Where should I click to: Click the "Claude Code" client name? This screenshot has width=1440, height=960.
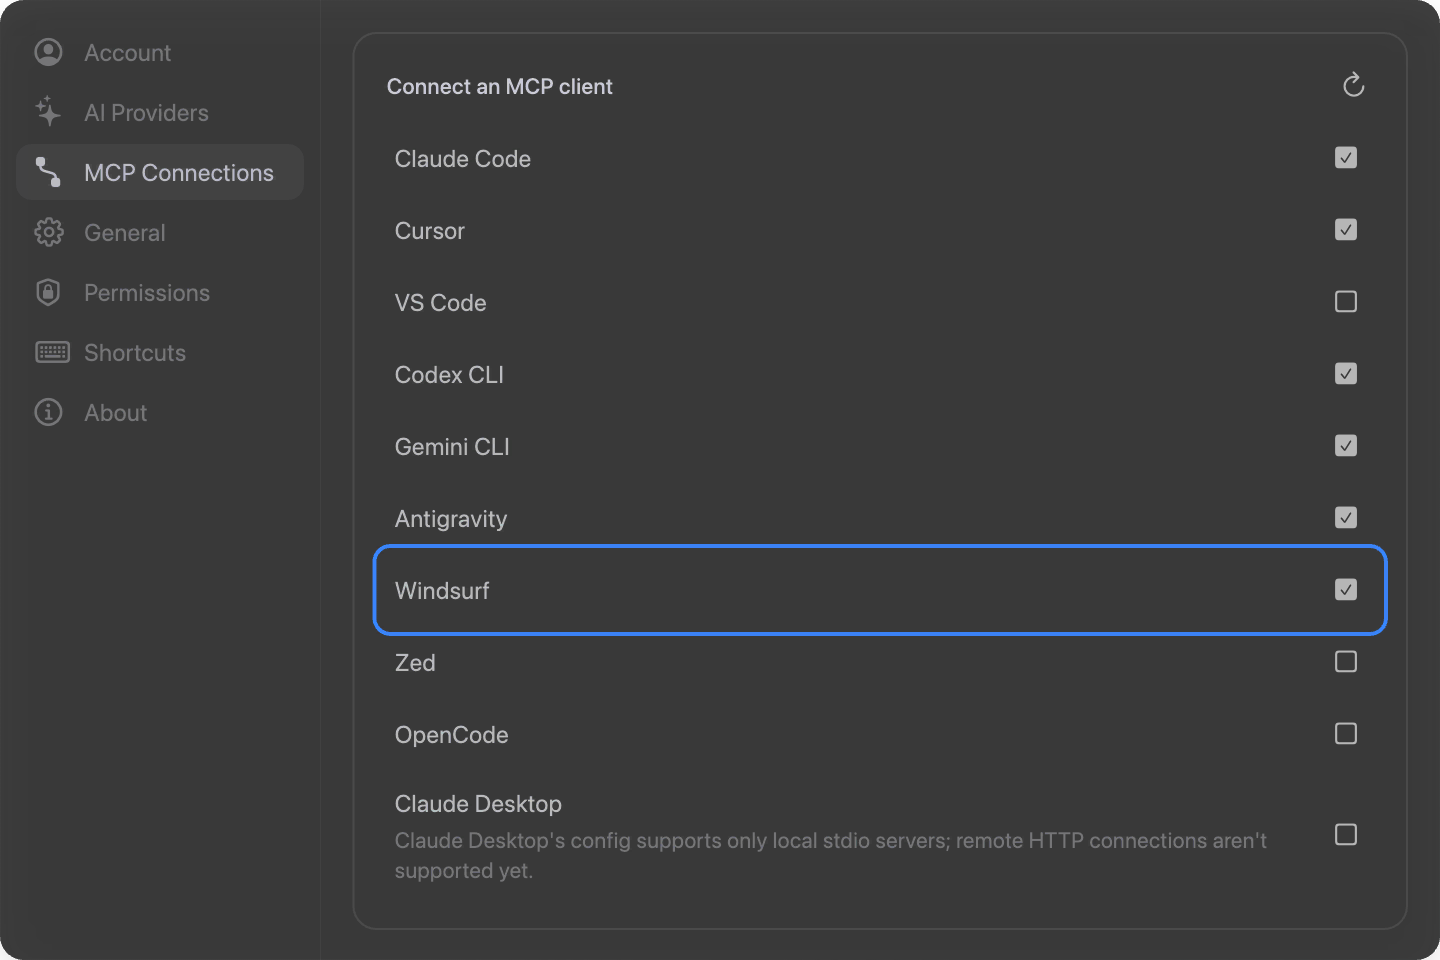[x=462, y=159]
